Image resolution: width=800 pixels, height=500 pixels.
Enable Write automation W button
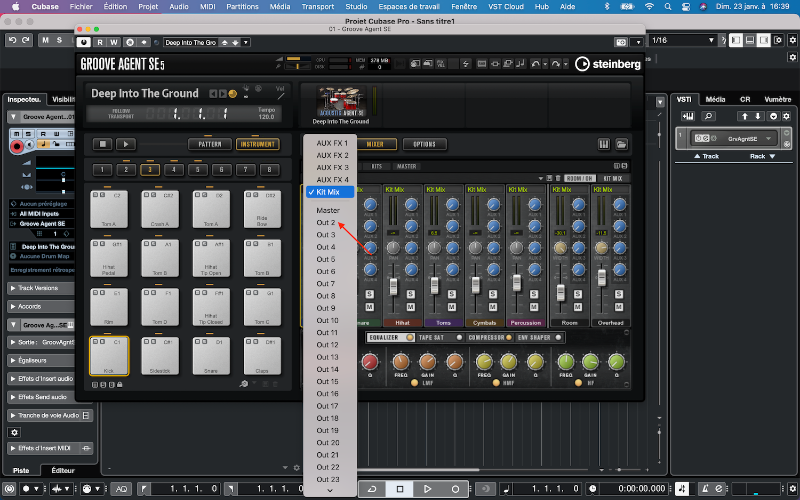(x=113, y=42)
